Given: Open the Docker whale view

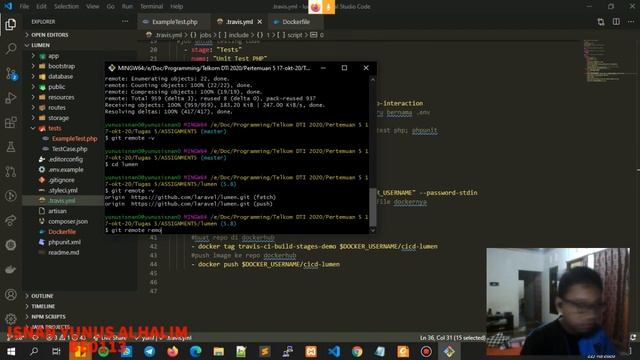Looking at the screenshot, I should tap(11, 269).
